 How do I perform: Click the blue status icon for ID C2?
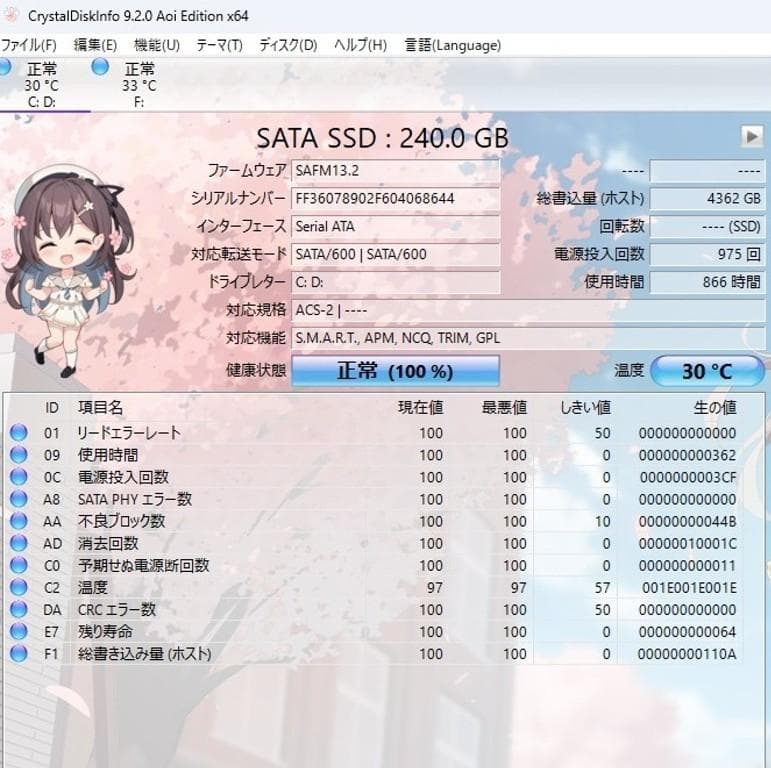(x=19, y=588)
